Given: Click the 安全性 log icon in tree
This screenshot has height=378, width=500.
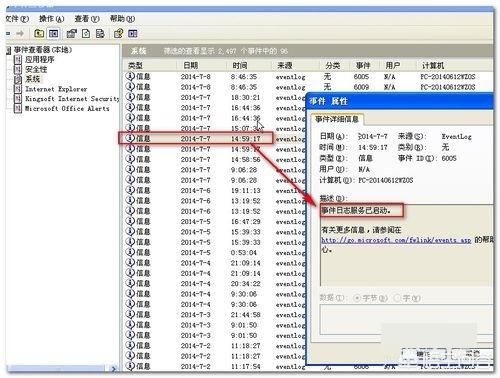Looking at the screenshot, I should pyautogui.click(x=18, y=69).
